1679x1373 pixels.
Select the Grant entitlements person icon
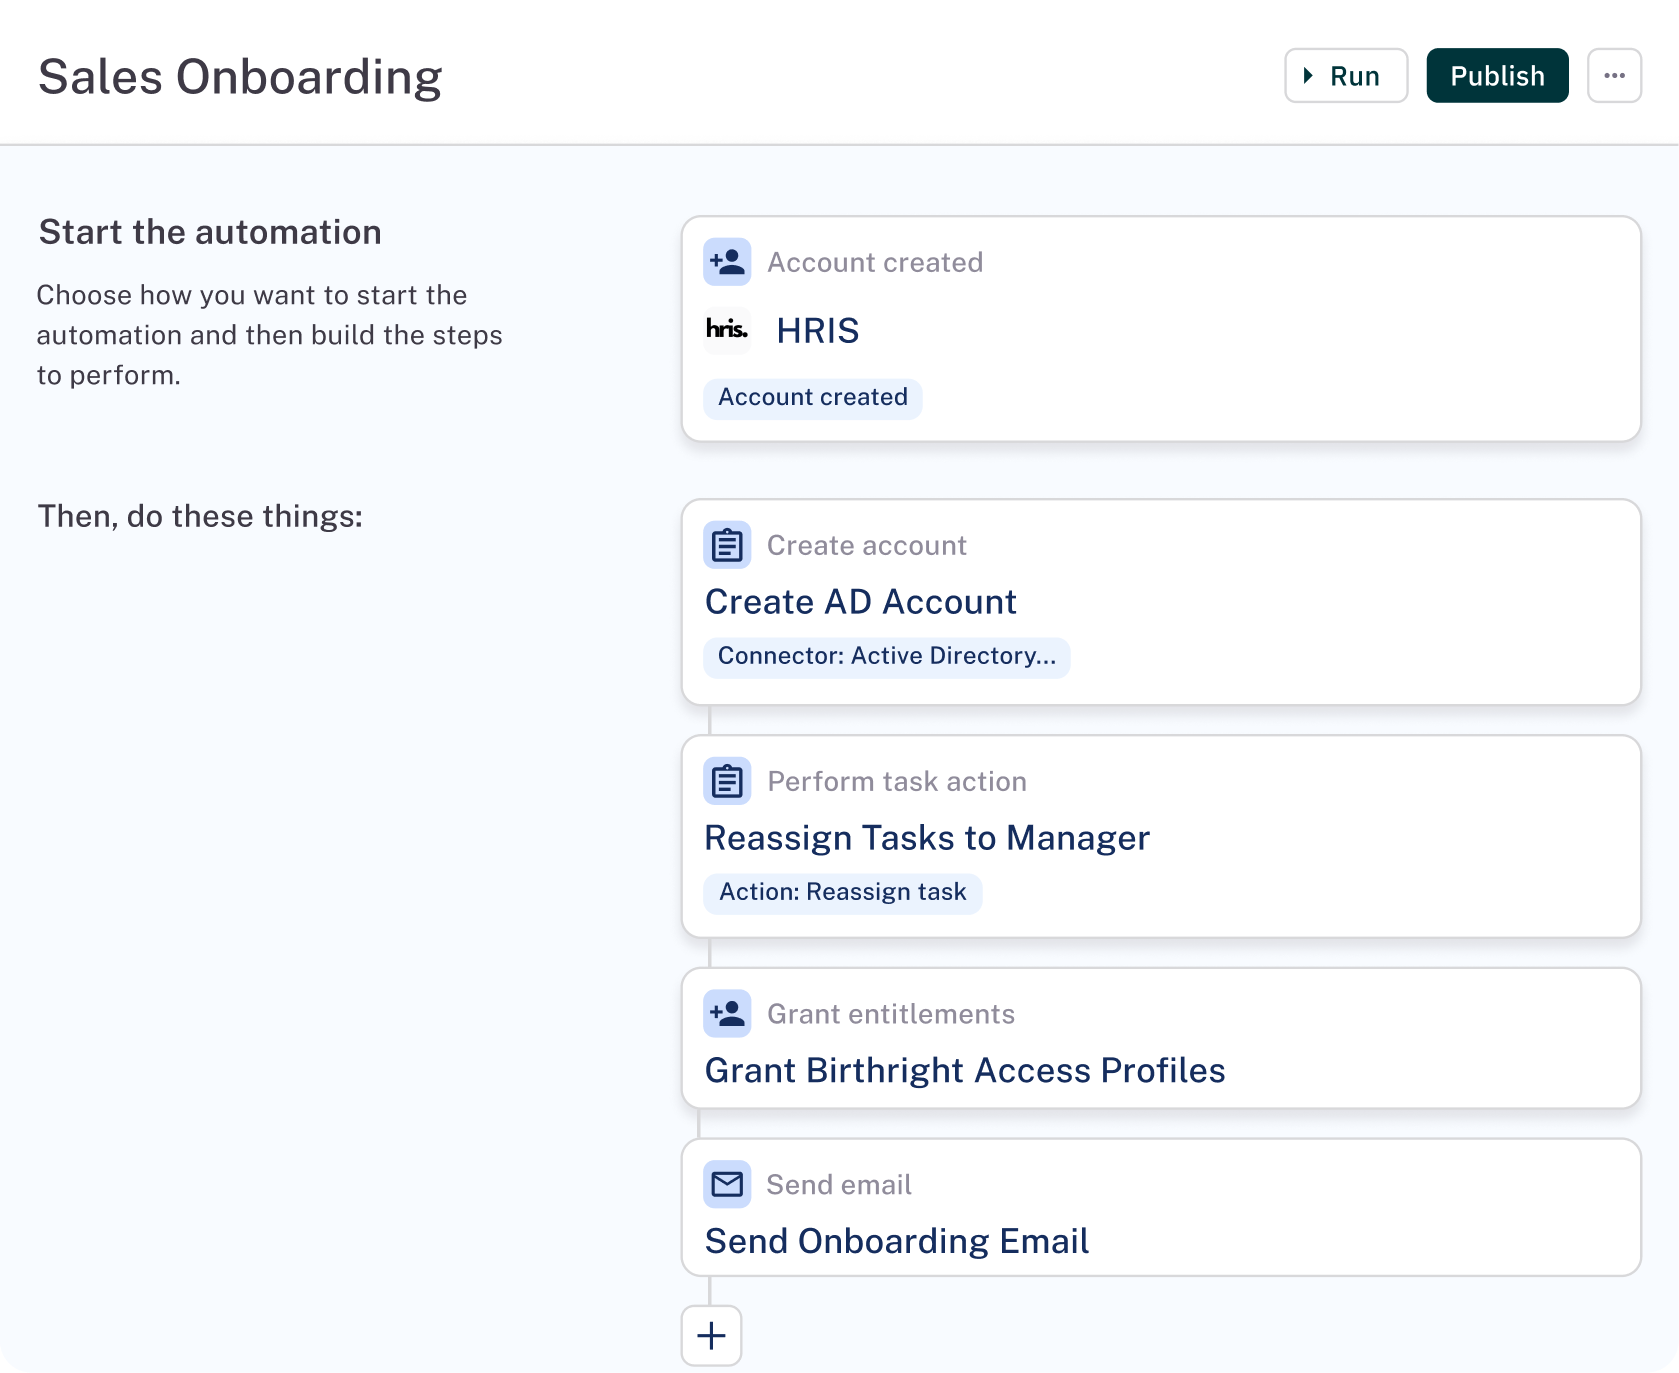(727, 1013)
